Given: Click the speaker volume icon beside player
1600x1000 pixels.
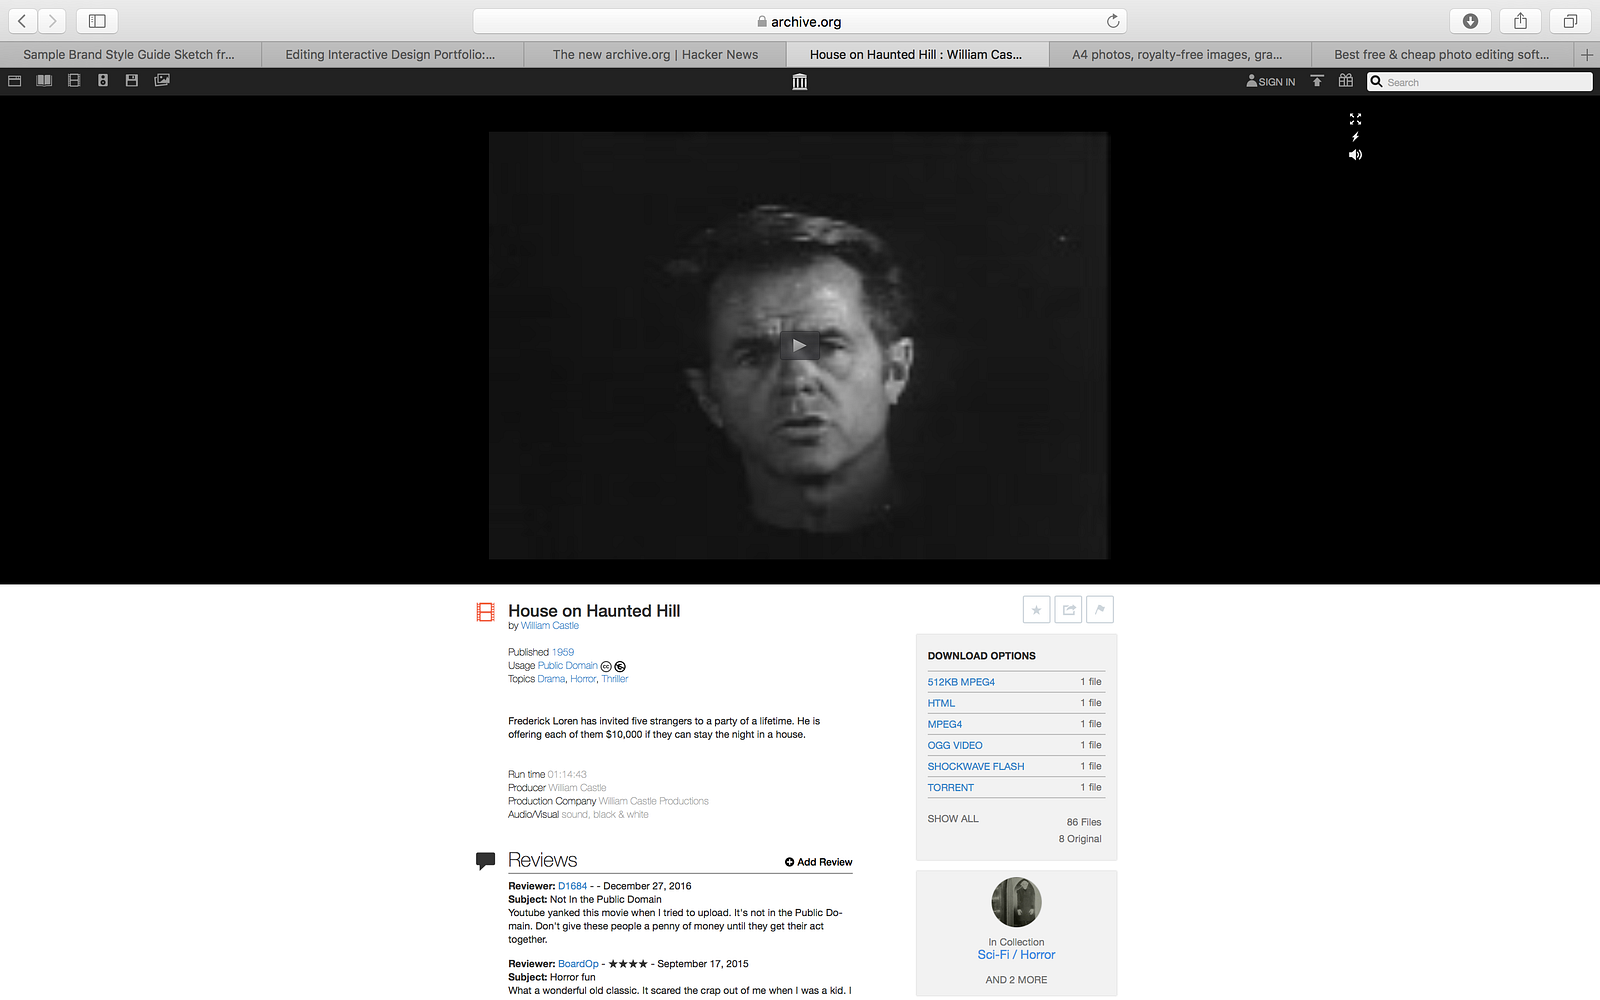Looking at the screenshot, I should pos(1355,155).
